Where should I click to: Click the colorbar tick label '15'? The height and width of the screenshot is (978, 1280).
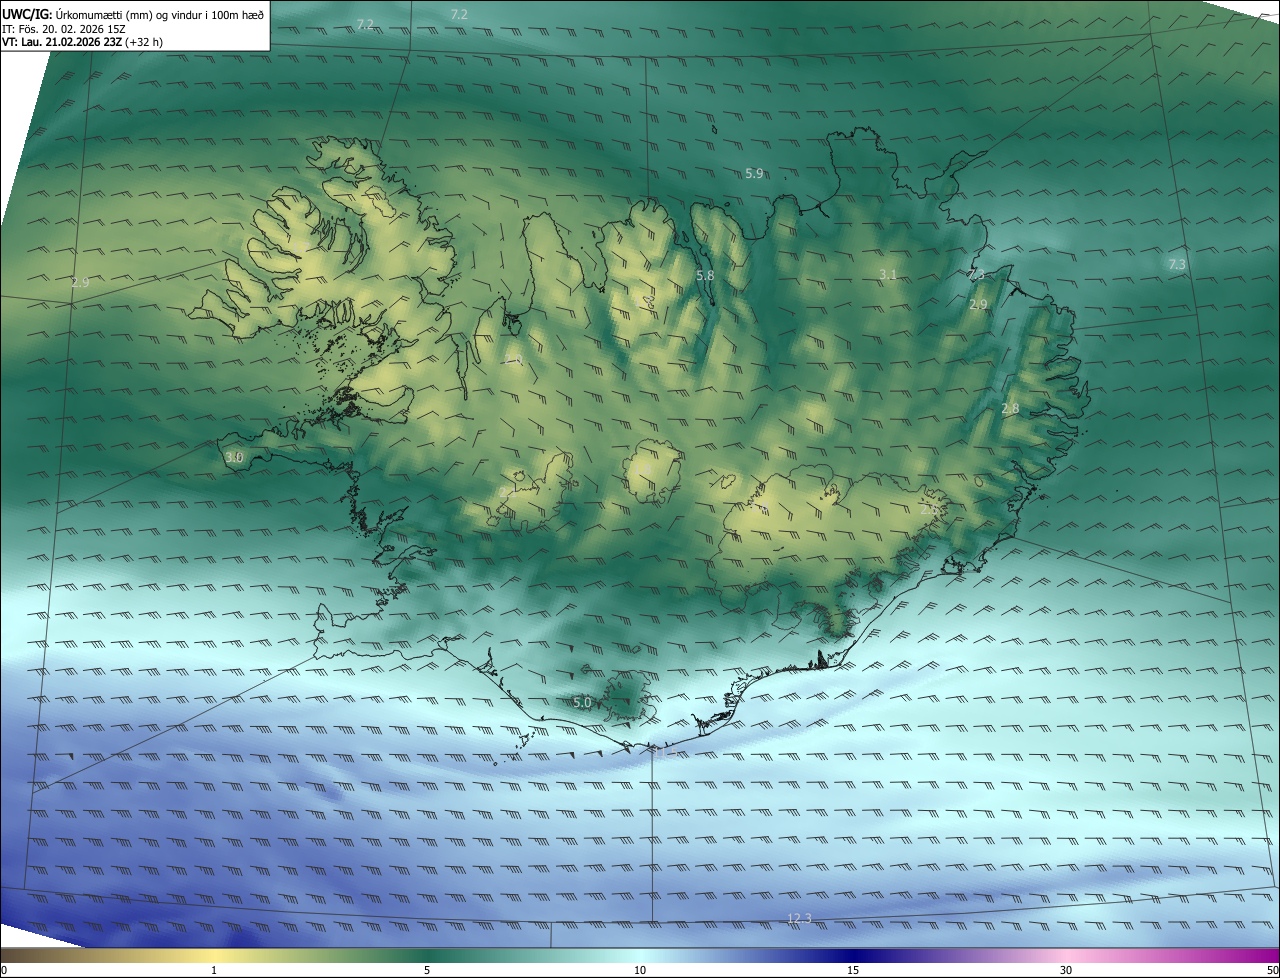coord(853,970)
